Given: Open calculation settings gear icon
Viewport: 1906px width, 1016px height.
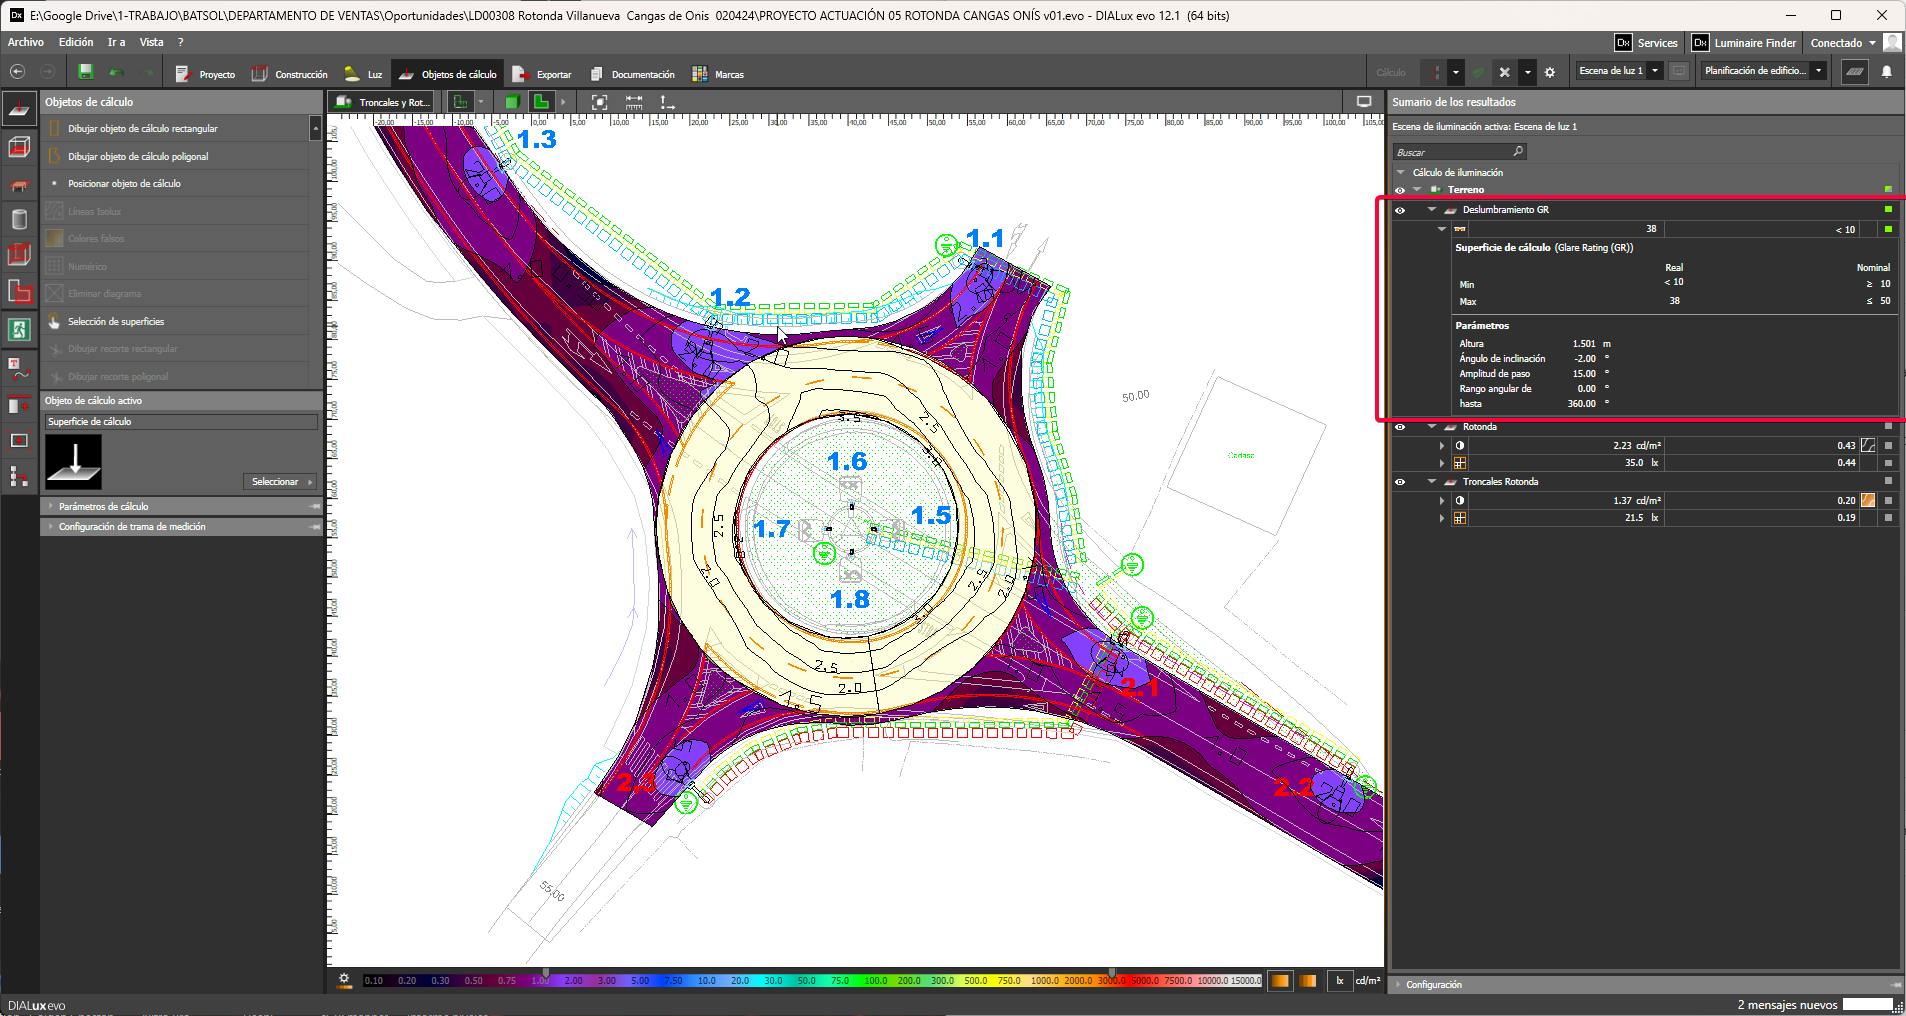Looking at the screenshot, I should pos(1550,72).
